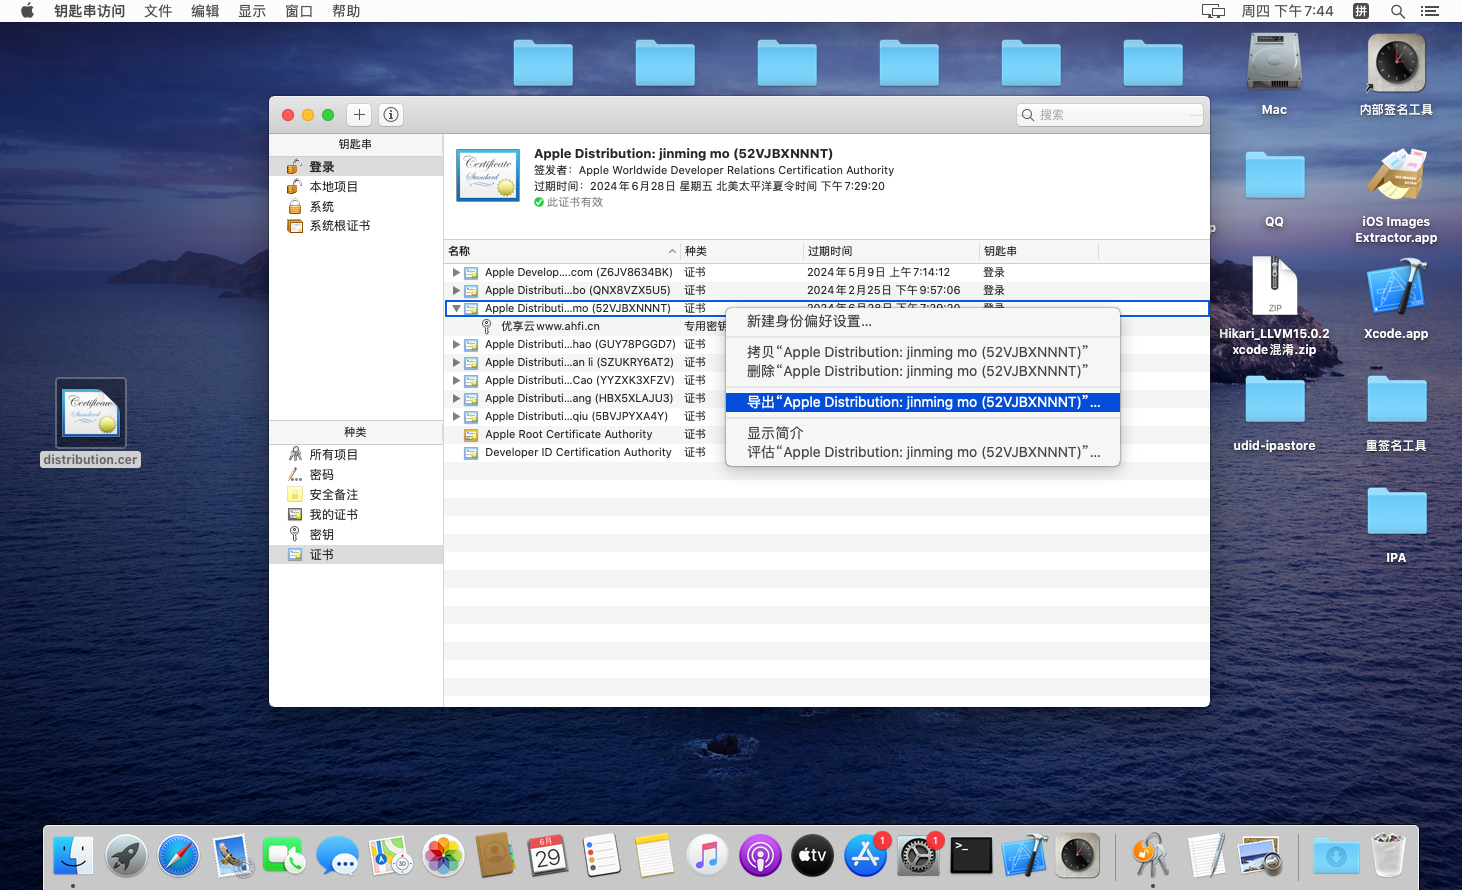The height and width of the screenshot is (890, 1462).
Task: Sort by 种类 column header
Action: [741, 251]
